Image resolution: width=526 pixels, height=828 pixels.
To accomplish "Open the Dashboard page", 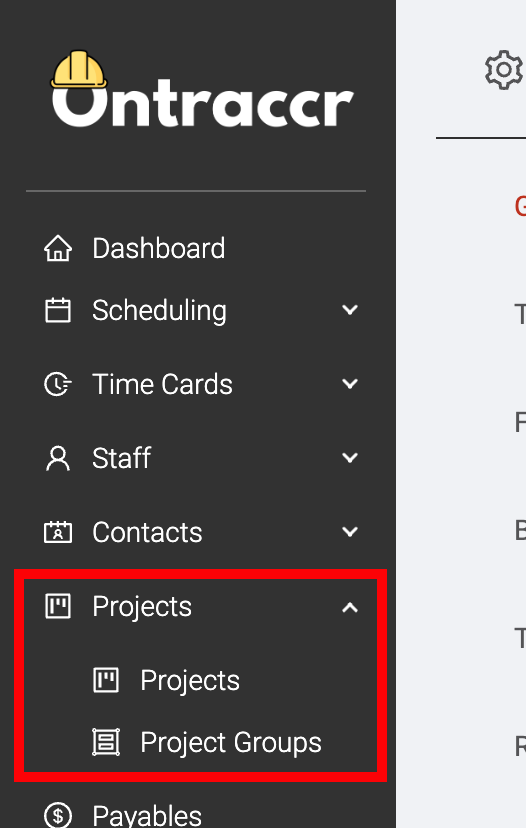I will pyautogui.click(x=158, y=248).
